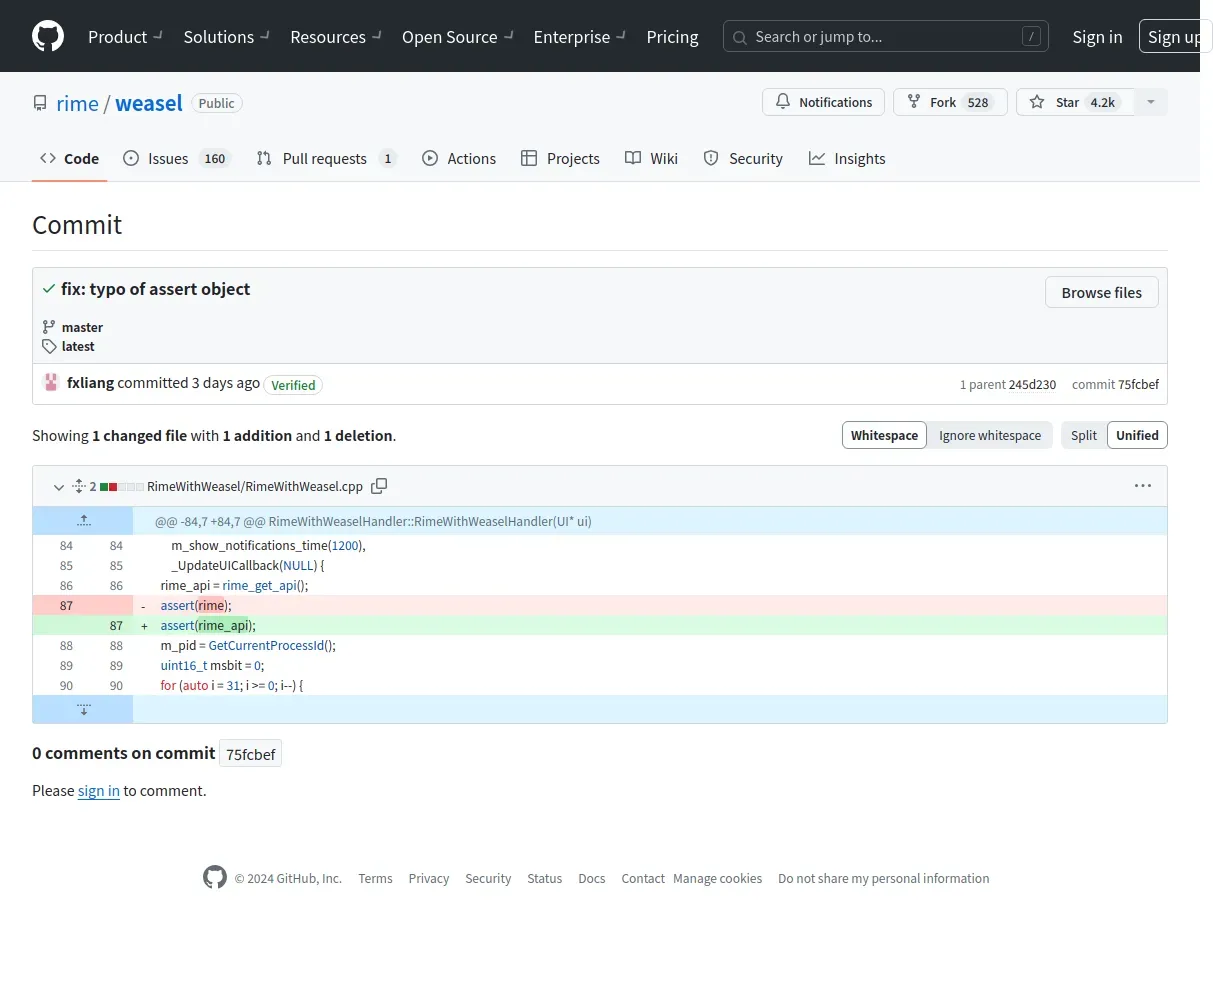The width and height of the screenshot is (1213, 1000).
Task: Copy file path with clipboard icon
Action: pyautogui.click(x=379, y=486)
